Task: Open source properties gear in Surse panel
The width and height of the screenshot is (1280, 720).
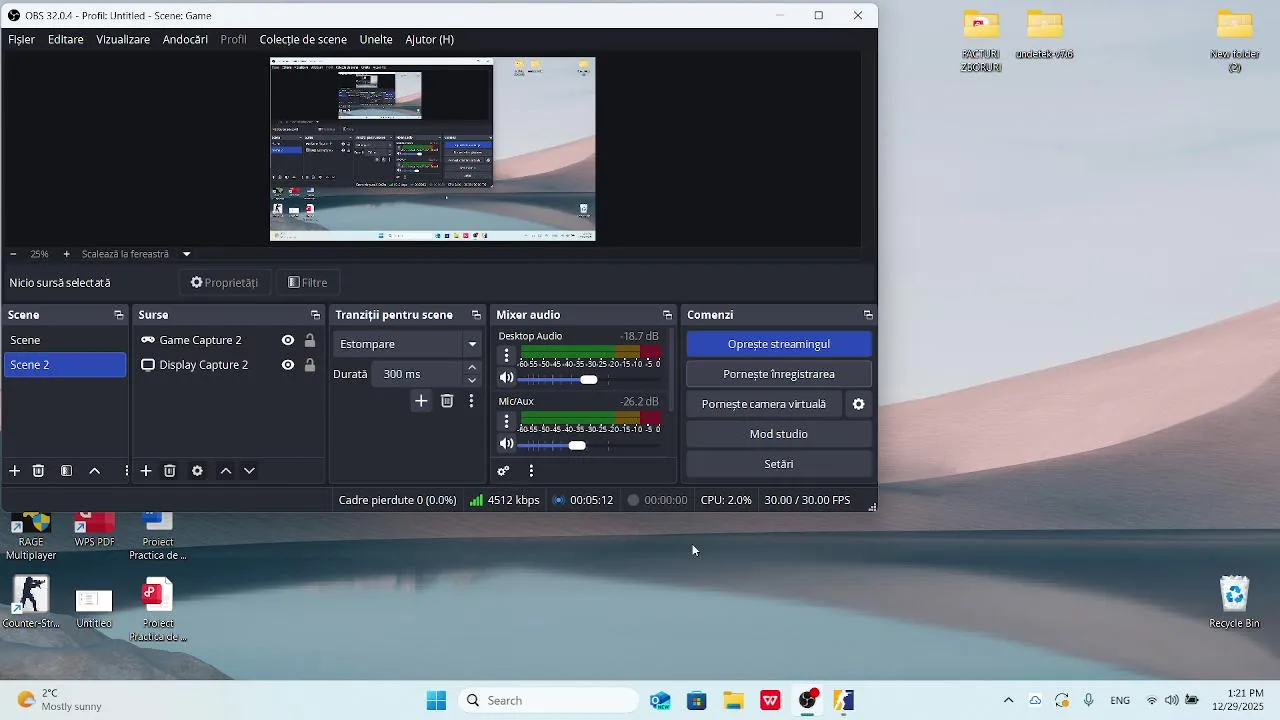Action: coord(197,471)
